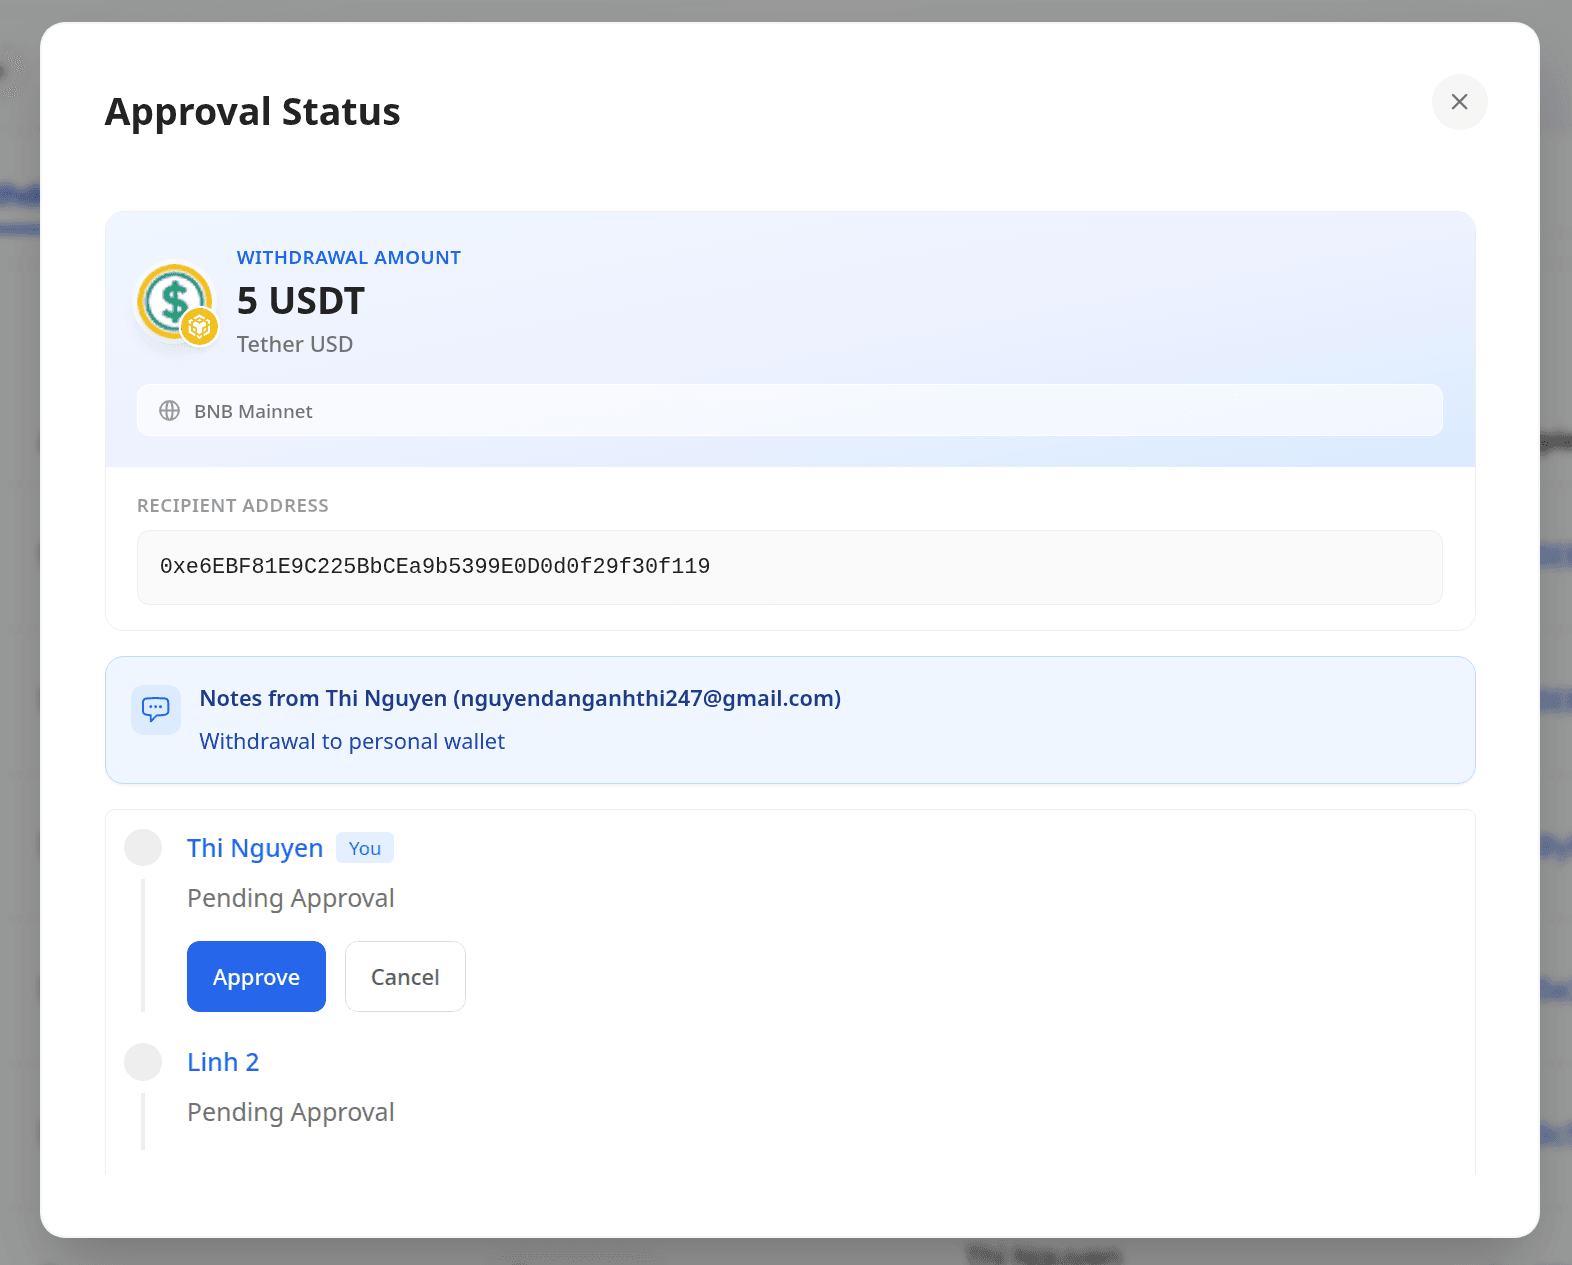The image size is (1572, 1265).
Task: Click the Notes from Thi Nguyen heading
Action: (x=520, y=698)
